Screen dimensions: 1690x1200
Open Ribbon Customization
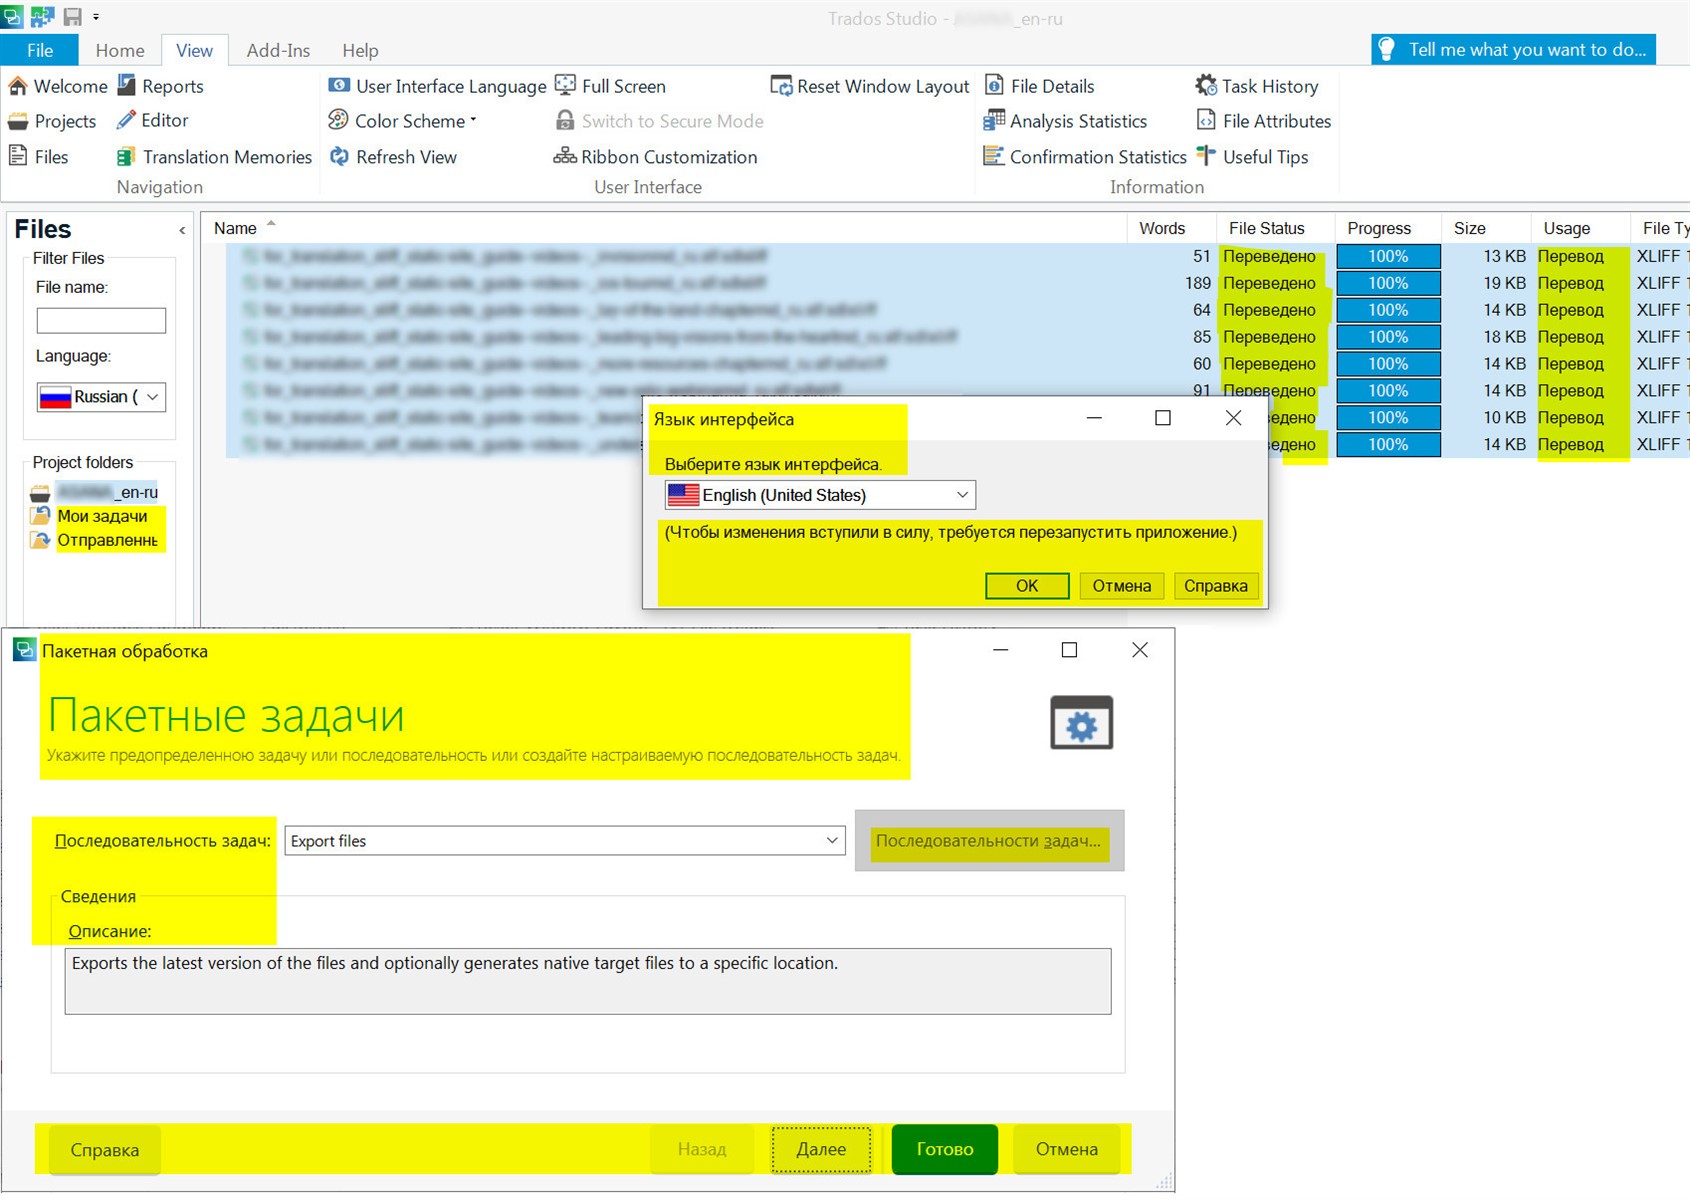coord(655,157)
